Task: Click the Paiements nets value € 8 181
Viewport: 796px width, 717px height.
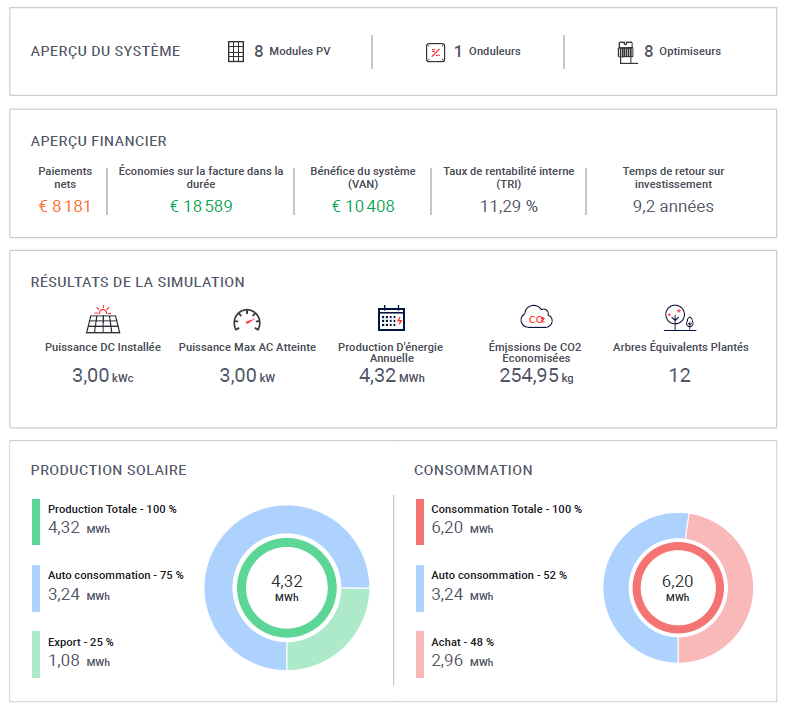Action: coord(64,207)
